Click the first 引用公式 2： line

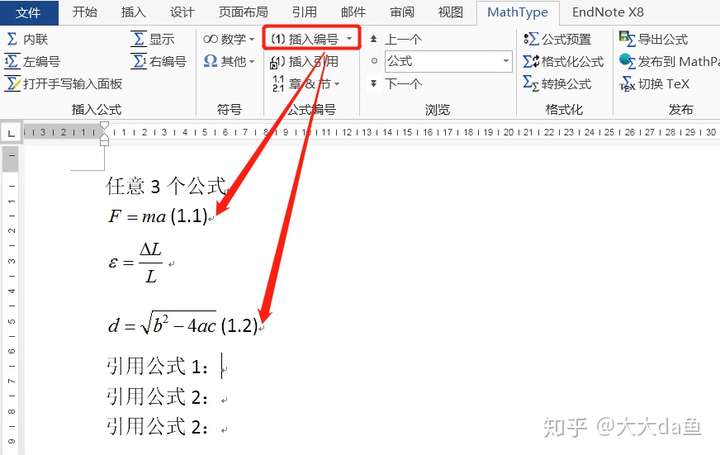click(157, 397)
